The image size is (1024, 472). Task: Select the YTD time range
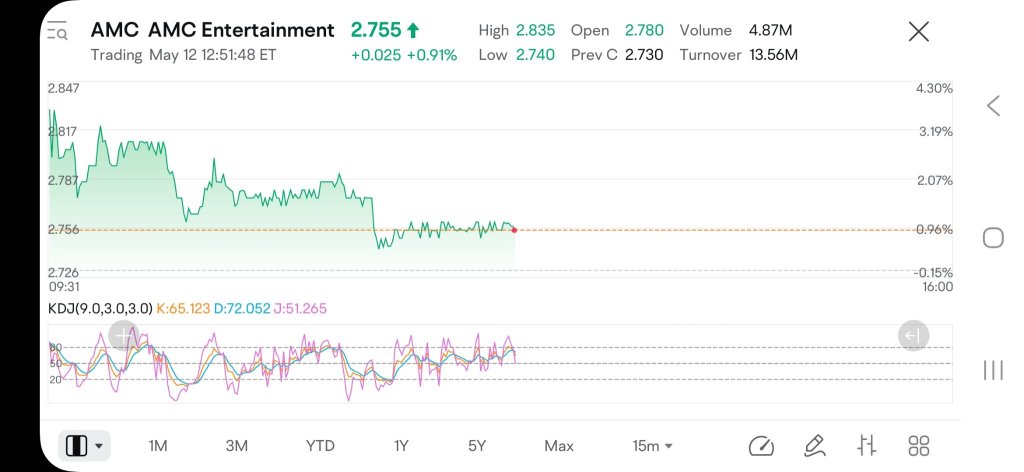(320, 446)
